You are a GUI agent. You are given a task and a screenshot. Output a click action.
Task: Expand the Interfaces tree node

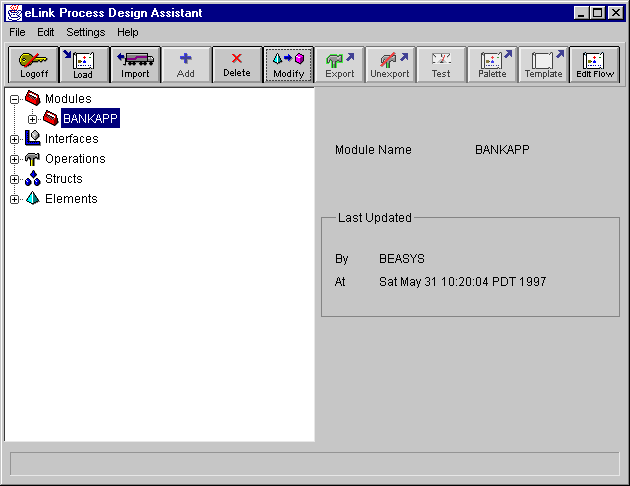14,139
